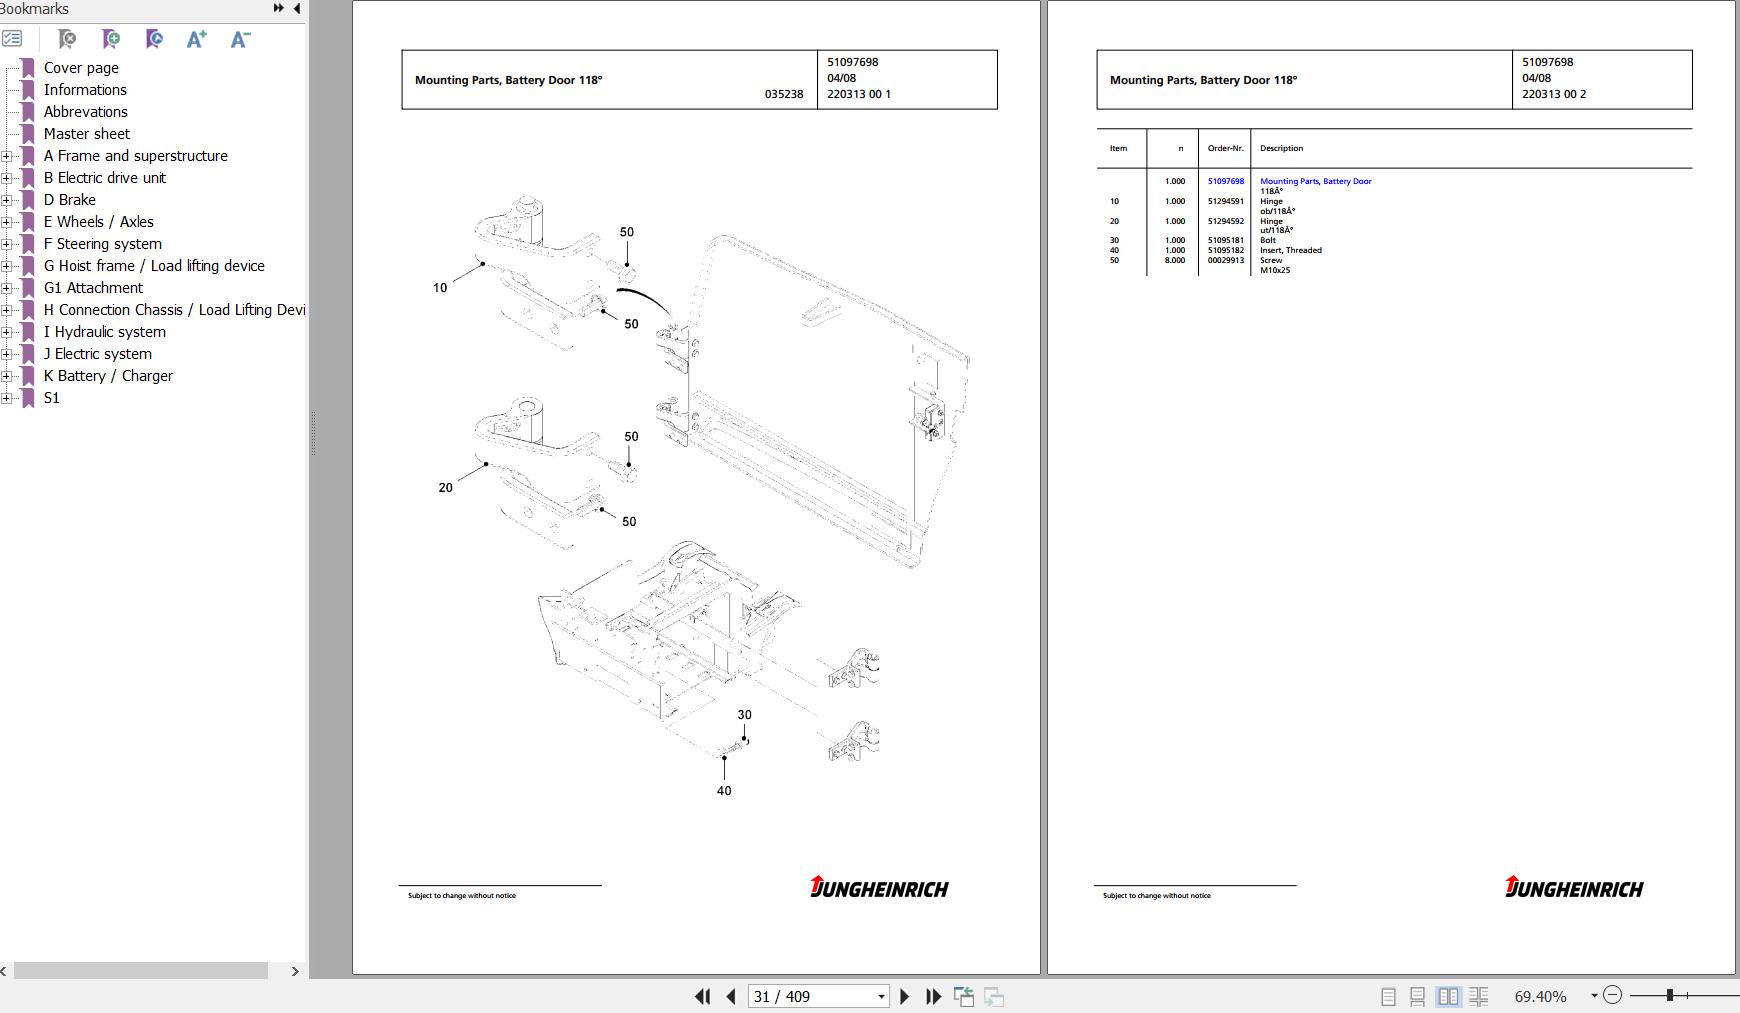Expand the K Battery / Charger bookmark
Viewport: 1740px width, 1013px height.
click(x=7, y=376)
